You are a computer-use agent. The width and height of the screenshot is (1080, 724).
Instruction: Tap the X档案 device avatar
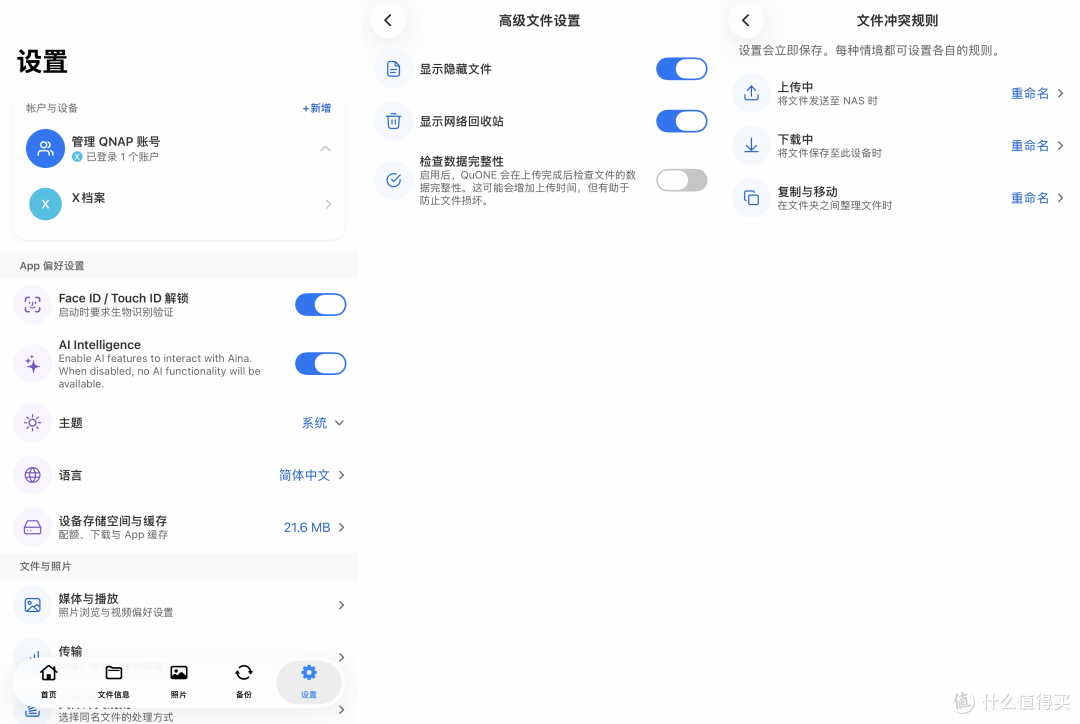pos(45,204)
